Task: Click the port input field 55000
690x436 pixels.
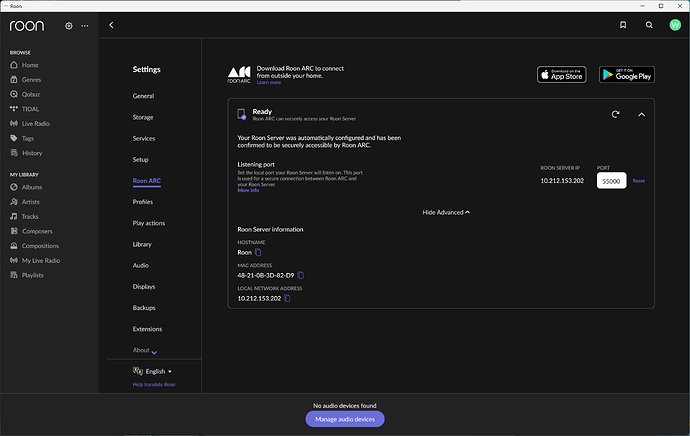Action: pos(611,181)
